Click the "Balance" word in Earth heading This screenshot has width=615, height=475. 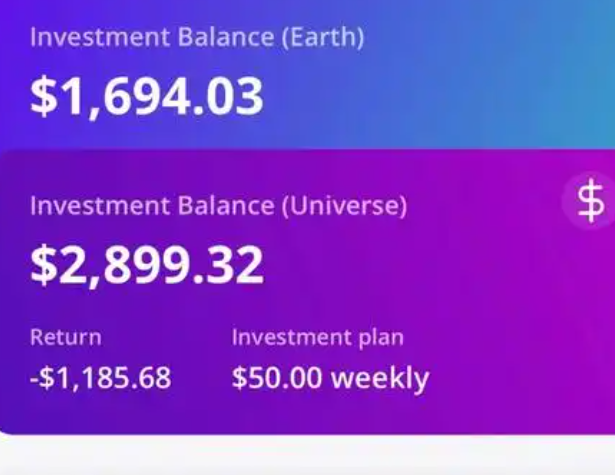(x=226, y=37)
